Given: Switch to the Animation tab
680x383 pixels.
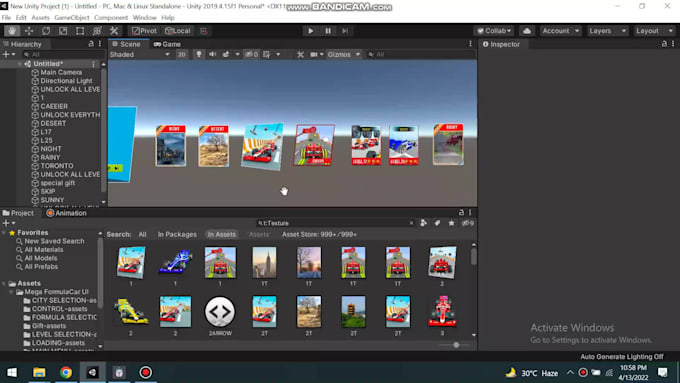Looking at the screenshot, I should [x=66, y=213].
